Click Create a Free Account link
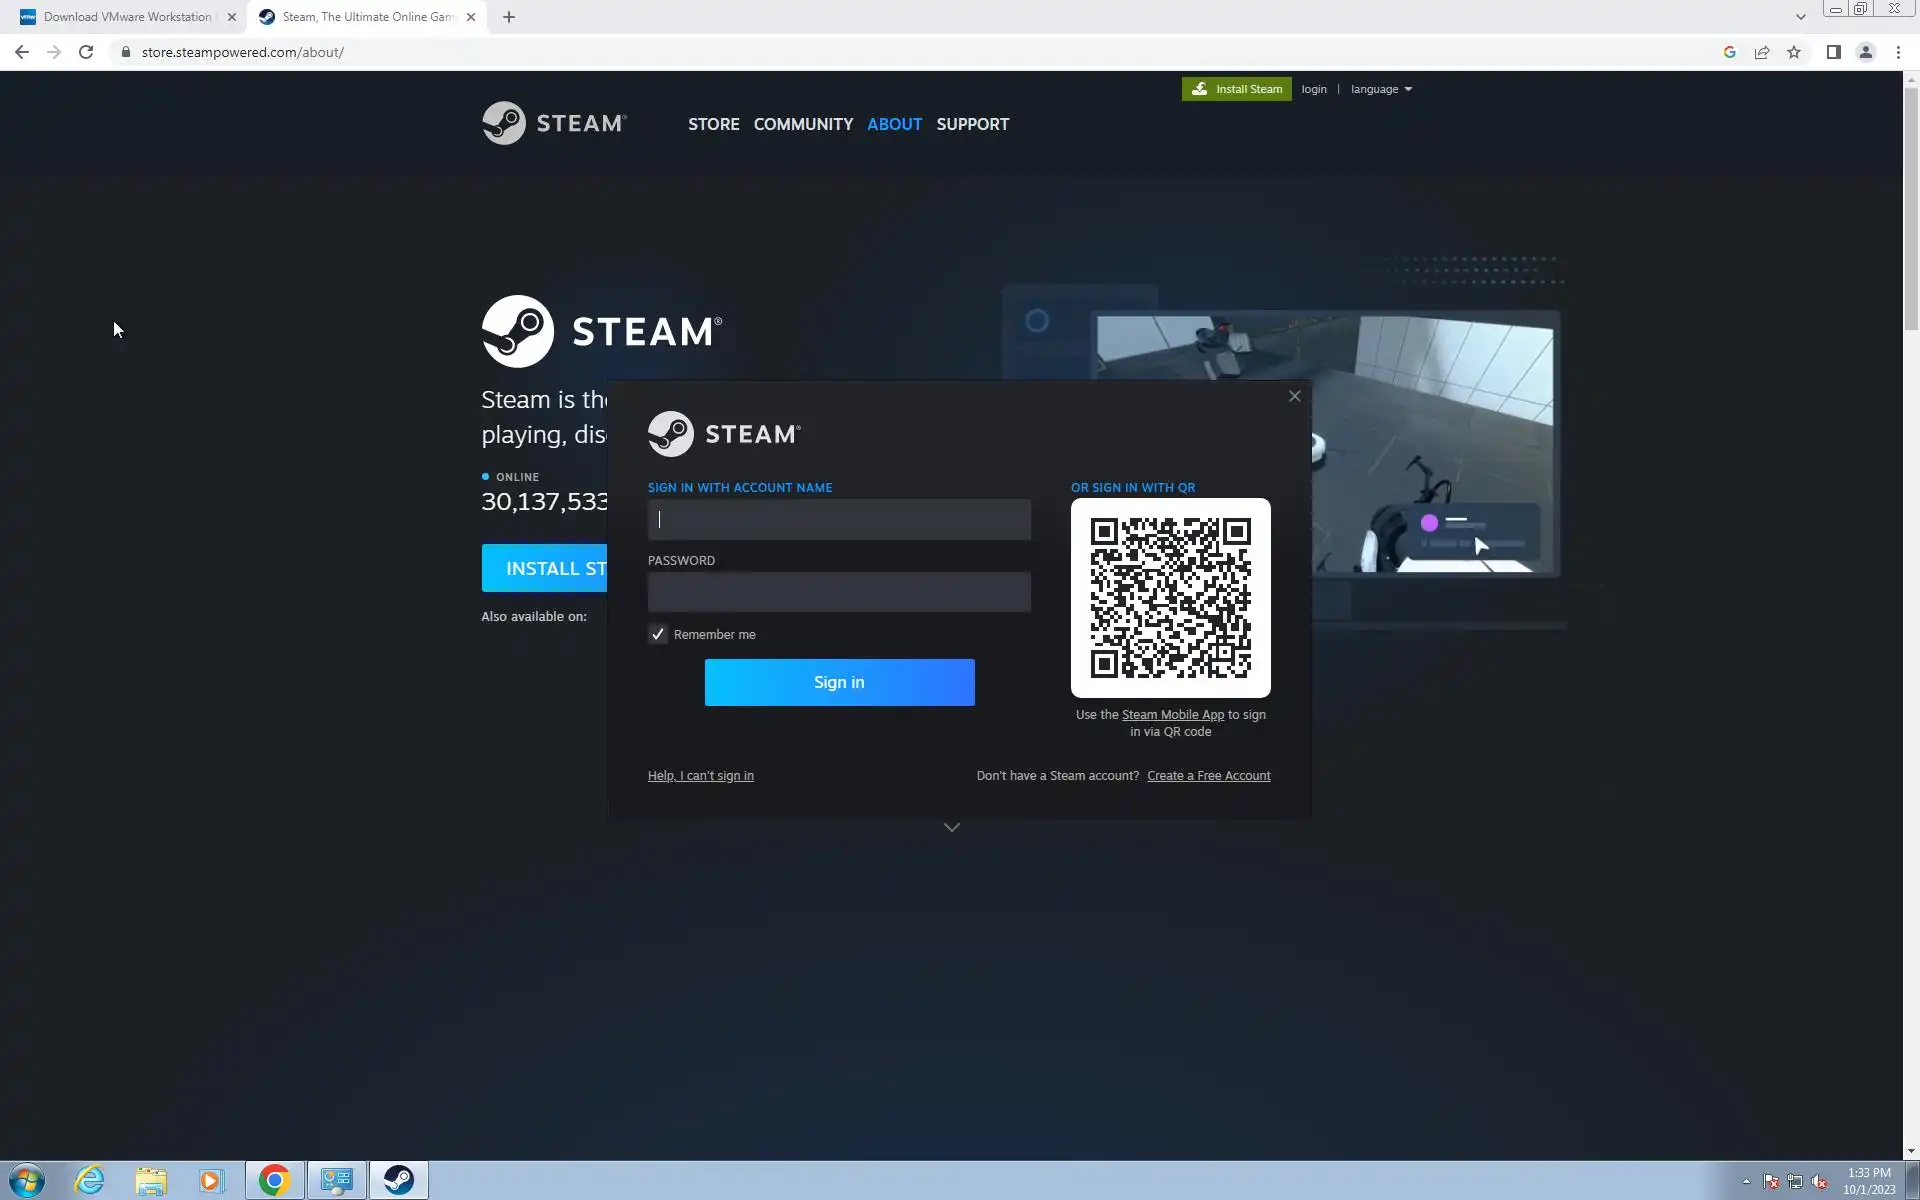1920x1200 pixels. (x=1208, y=776)
